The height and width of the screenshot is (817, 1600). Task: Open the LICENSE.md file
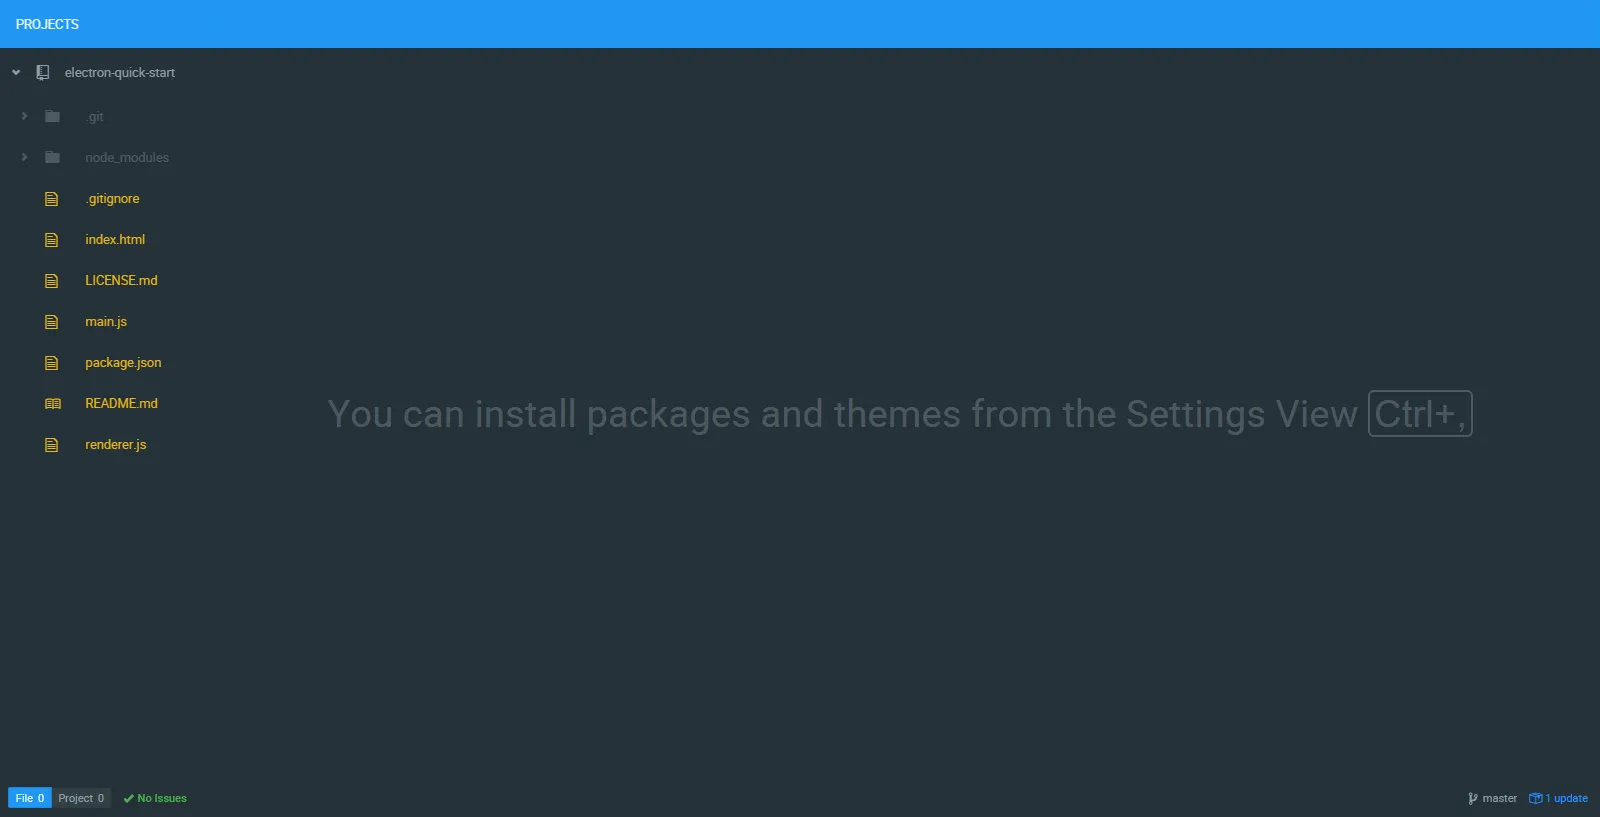click(x=121, y=281)
